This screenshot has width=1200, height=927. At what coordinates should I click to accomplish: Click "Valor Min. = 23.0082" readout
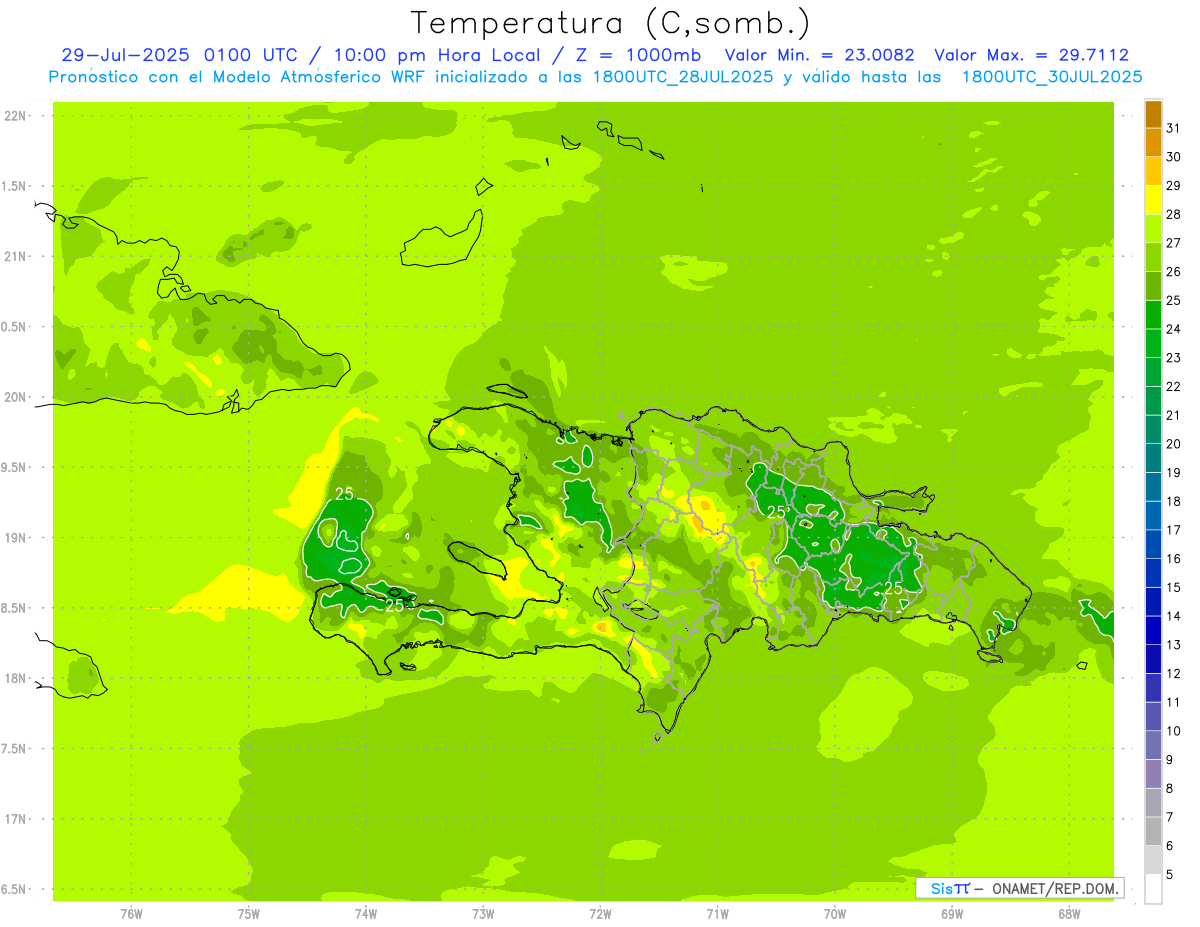819,55
